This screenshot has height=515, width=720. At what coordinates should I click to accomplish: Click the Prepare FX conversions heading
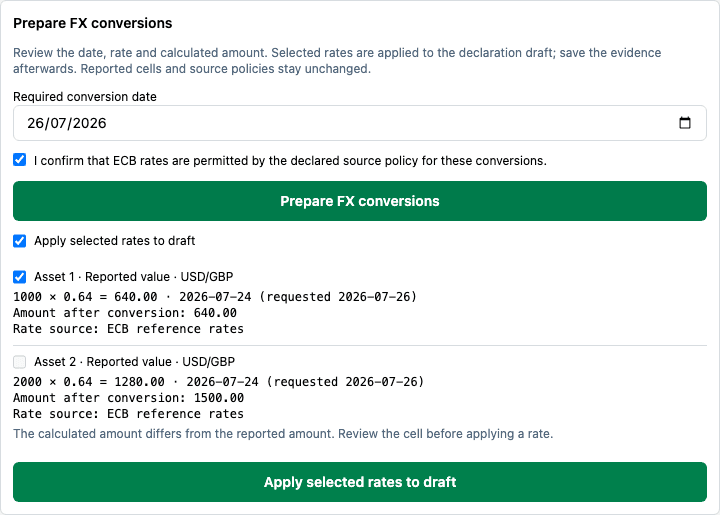coord(93,23)
